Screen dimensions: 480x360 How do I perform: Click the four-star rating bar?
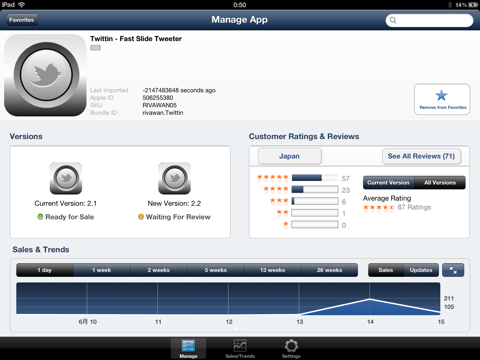(x=315, y=190)
